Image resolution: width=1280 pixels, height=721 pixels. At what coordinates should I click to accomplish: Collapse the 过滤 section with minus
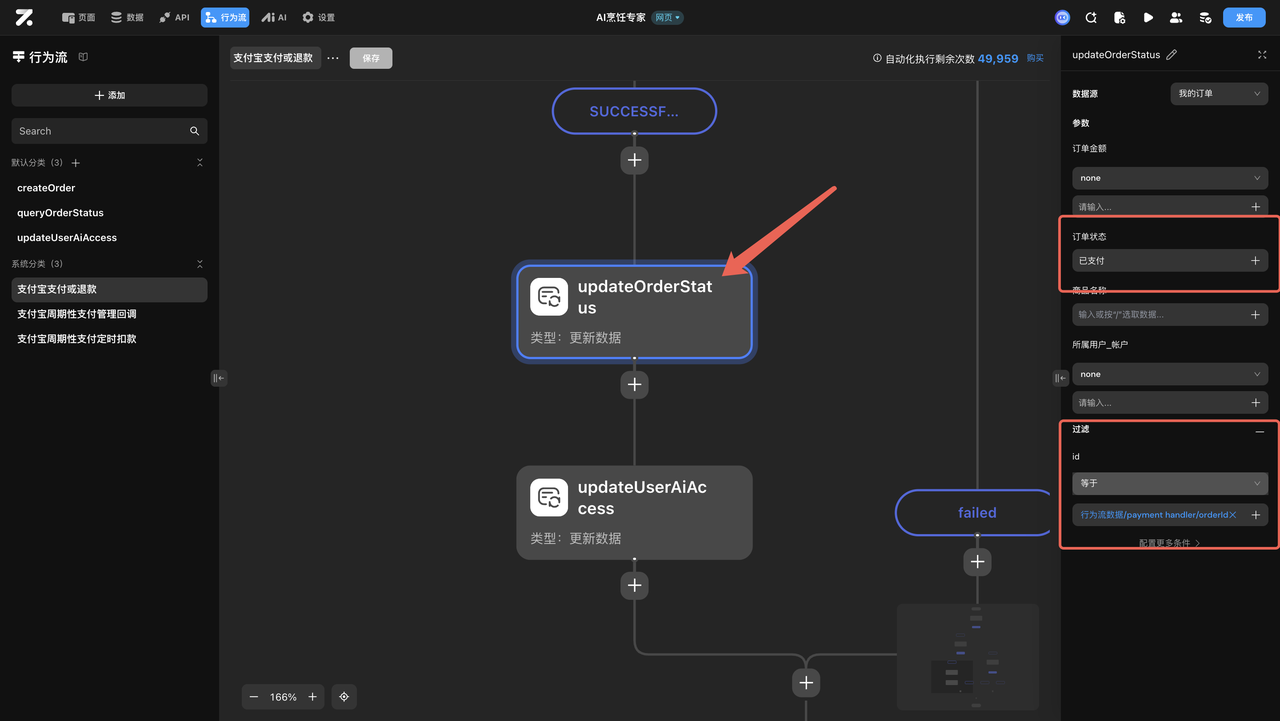1260,431
